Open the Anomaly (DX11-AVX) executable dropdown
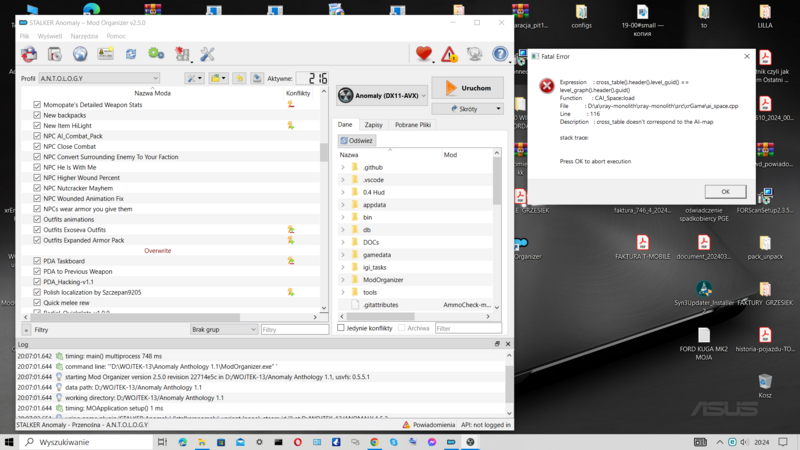The width and height of the screenshot is (800, 450). click(382, 96)
